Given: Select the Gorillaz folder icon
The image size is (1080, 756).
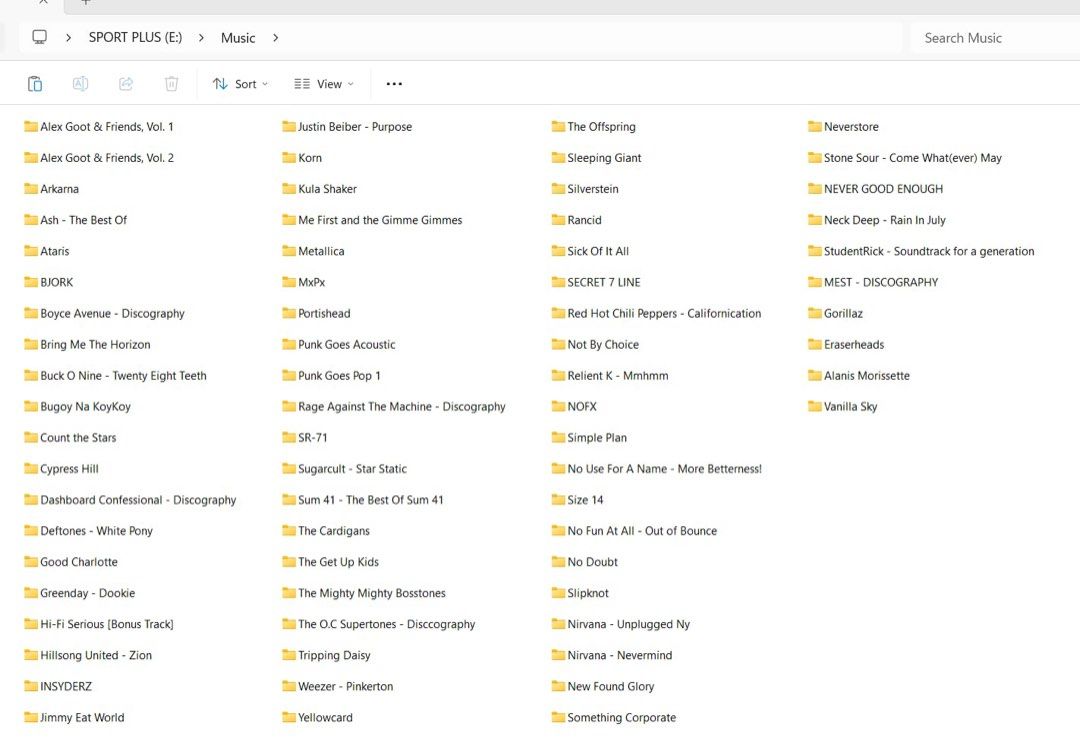Looking at the screenshot, I should (x=815, y=313).
